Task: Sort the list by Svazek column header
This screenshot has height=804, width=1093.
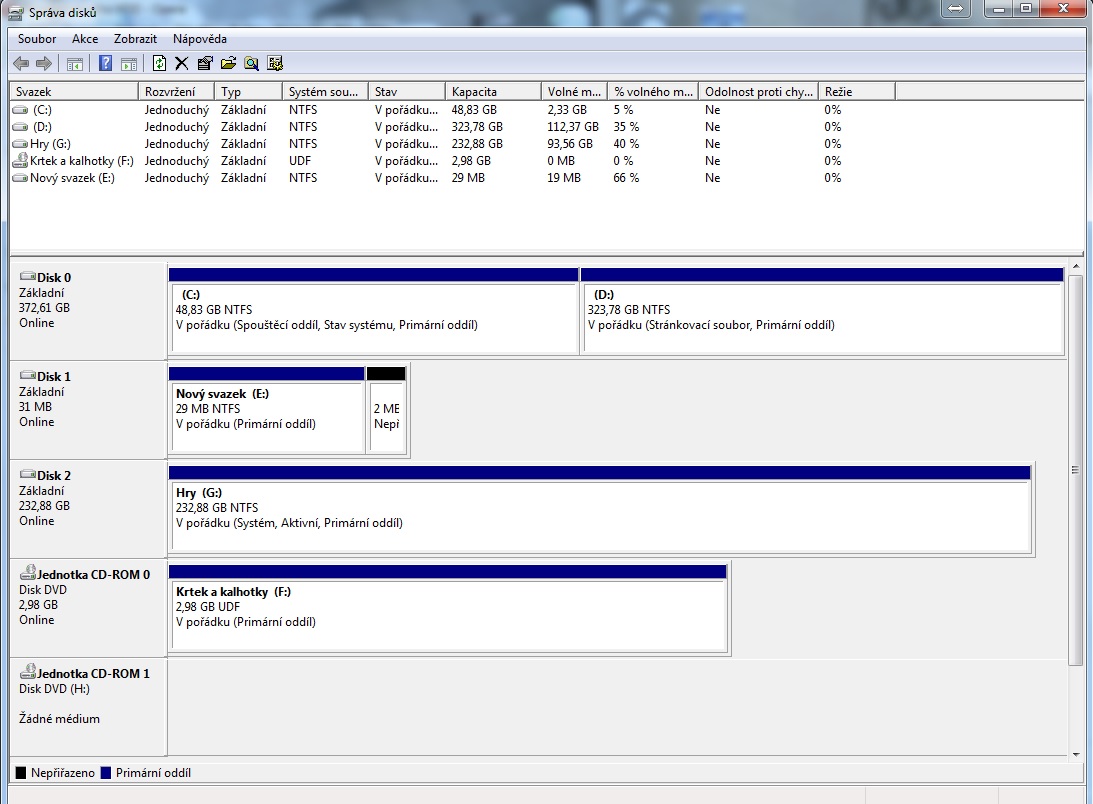Action: (73, 92)
